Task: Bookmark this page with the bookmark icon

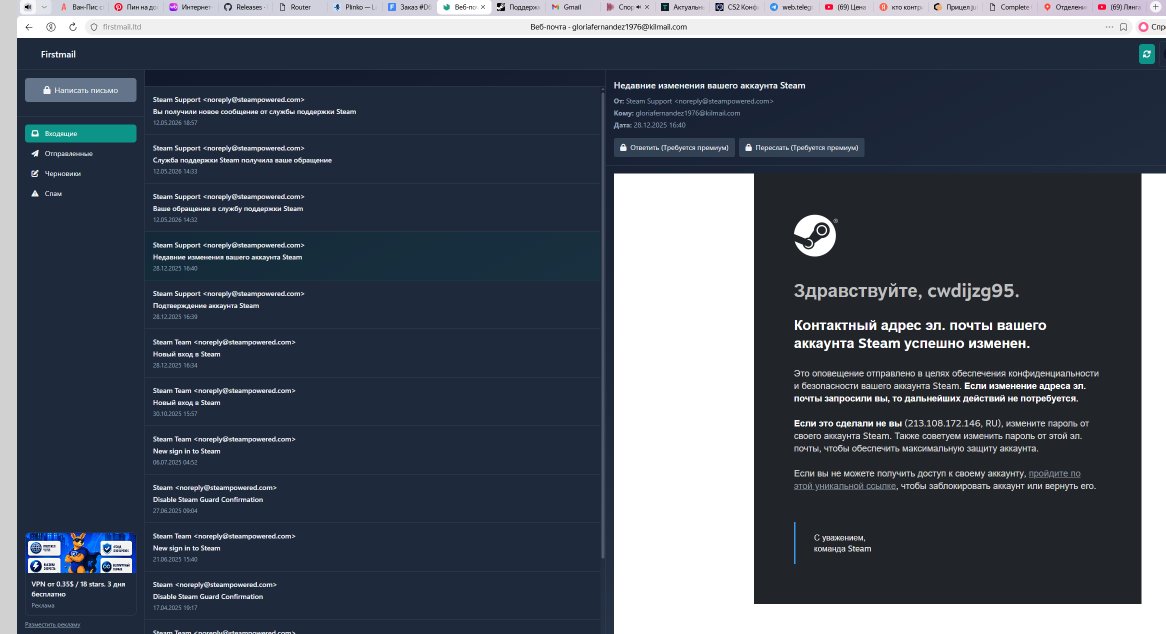Action: pos(1124,27)
